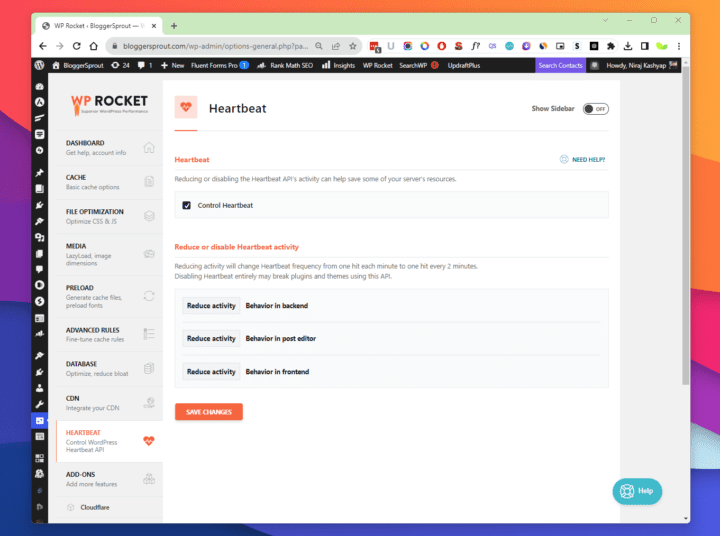Click the WordPress logo in admin bar
Image resolution: width=720 pixels, height=536 pixels.
[x=39, y=65]
